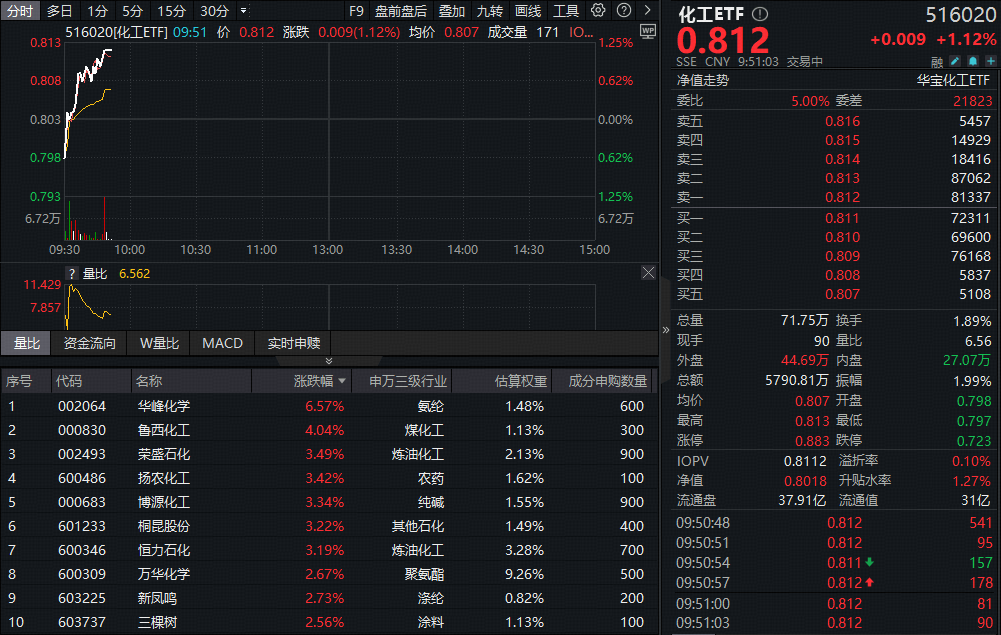Enable the 九转 nine-turn indicator
Screen dimensions: 1001x635
click(489, 10)
